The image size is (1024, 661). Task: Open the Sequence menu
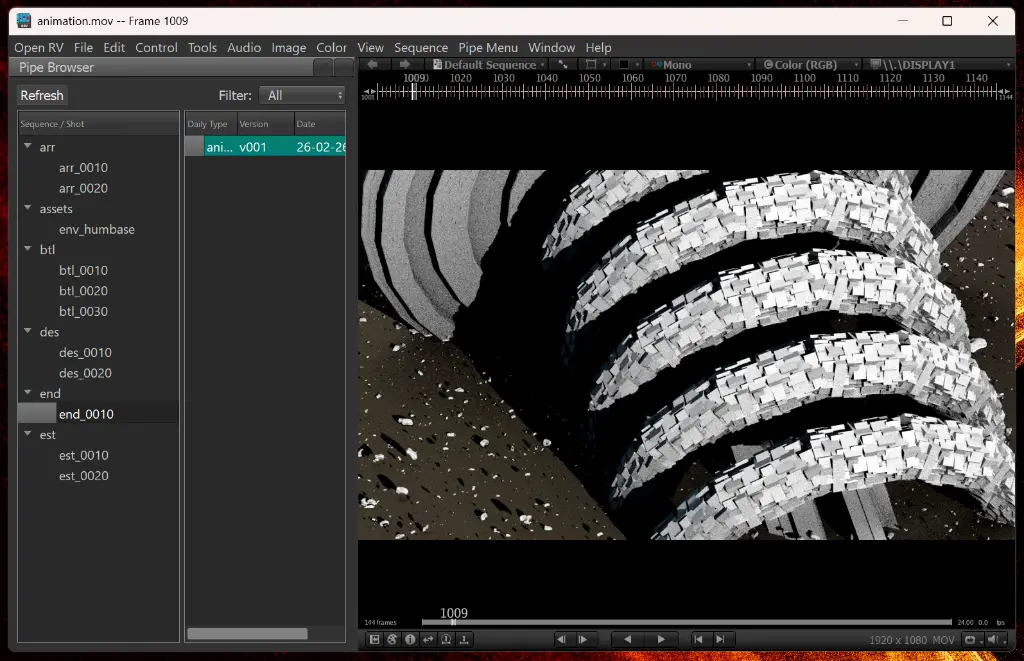[x=421, y=48]
